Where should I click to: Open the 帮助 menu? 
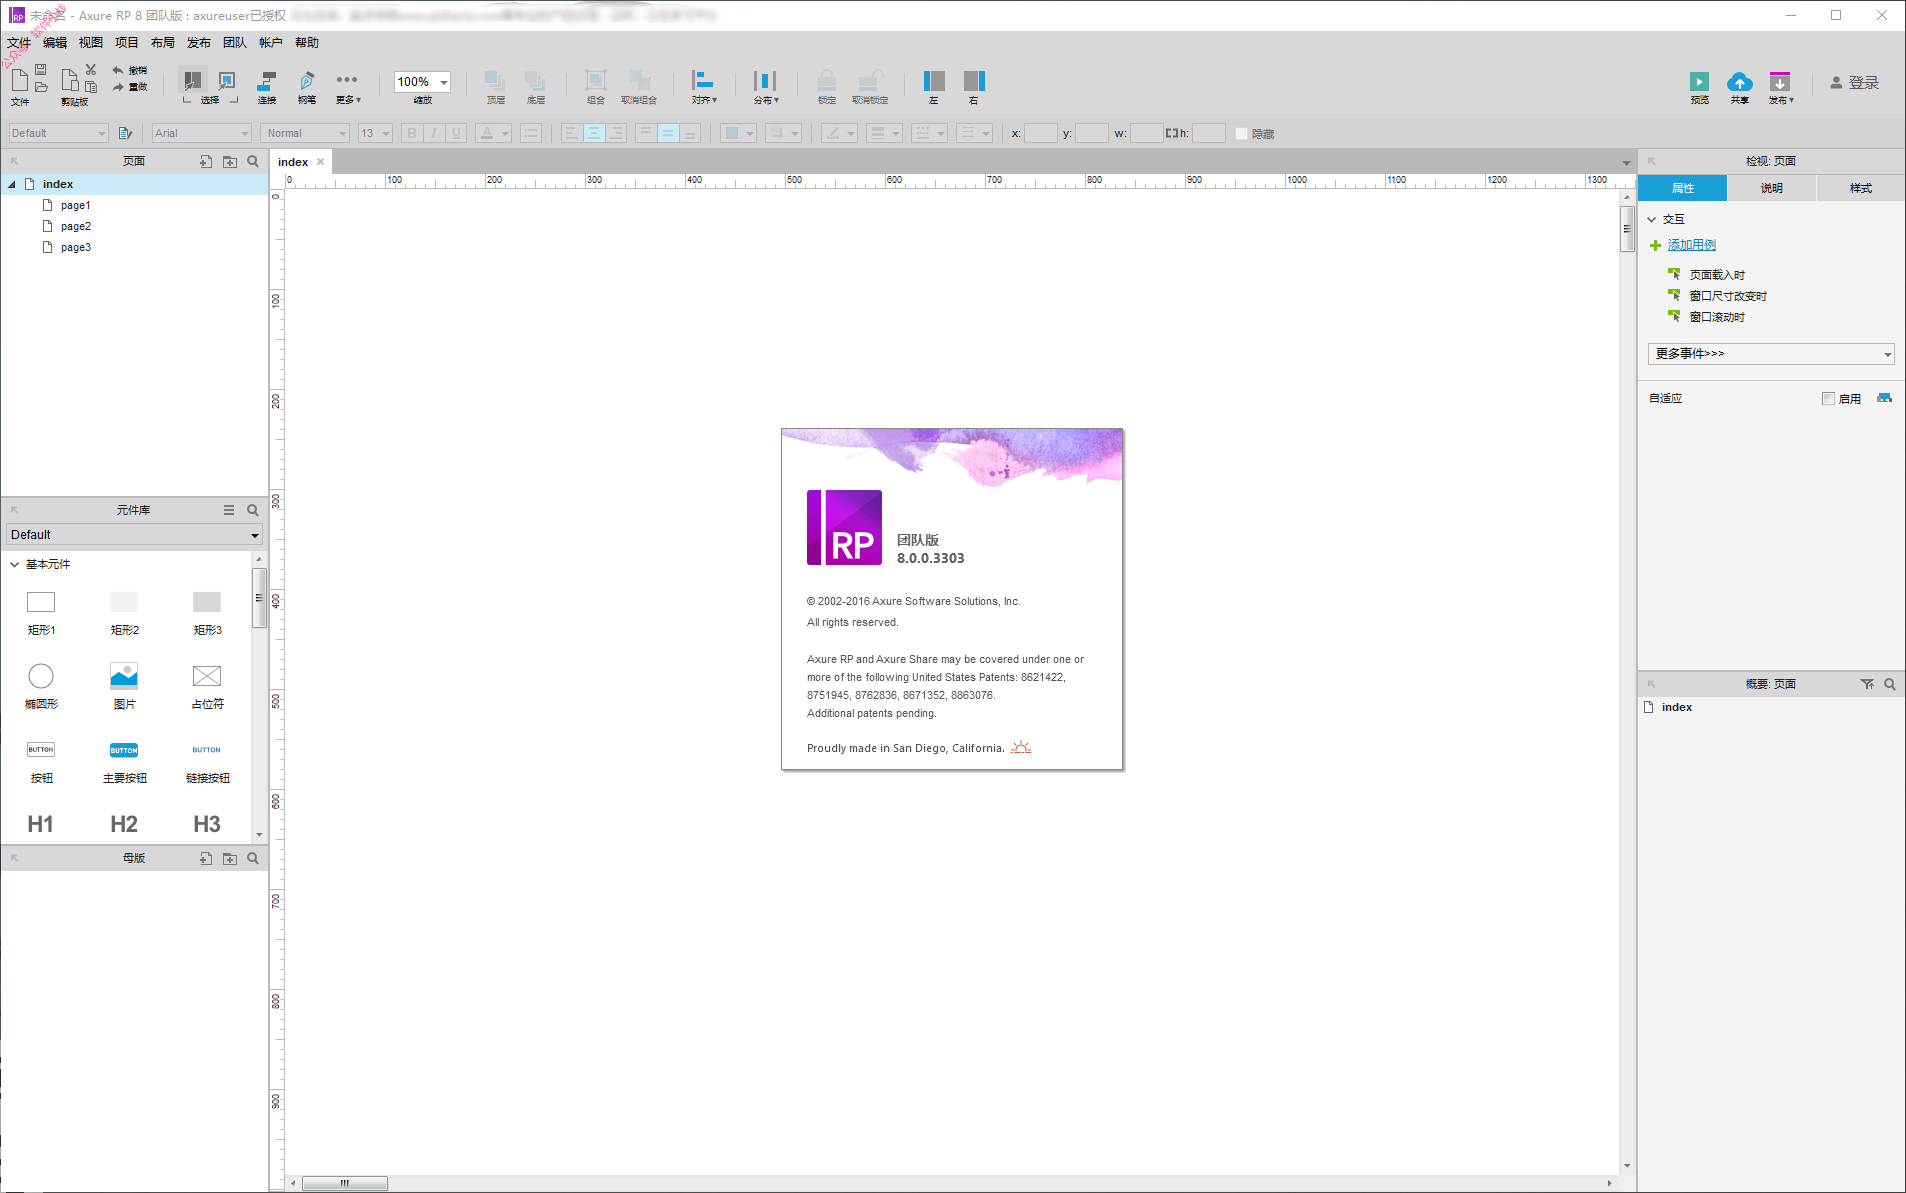307,43
